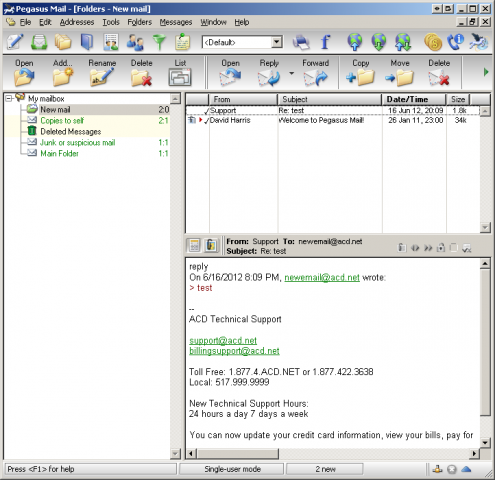Move message to folder icon
The image size is (495, 480).
click(400, 78)
